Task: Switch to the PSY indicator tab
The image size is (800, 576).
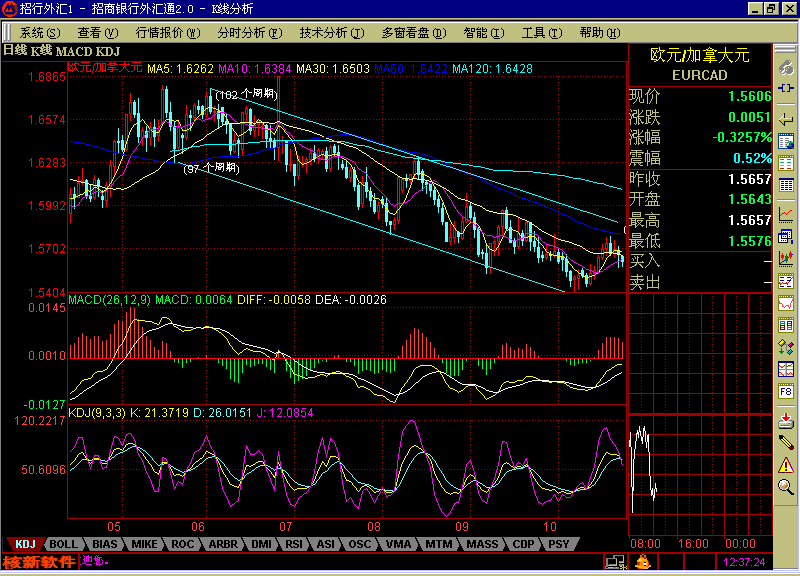Action: 559,544
